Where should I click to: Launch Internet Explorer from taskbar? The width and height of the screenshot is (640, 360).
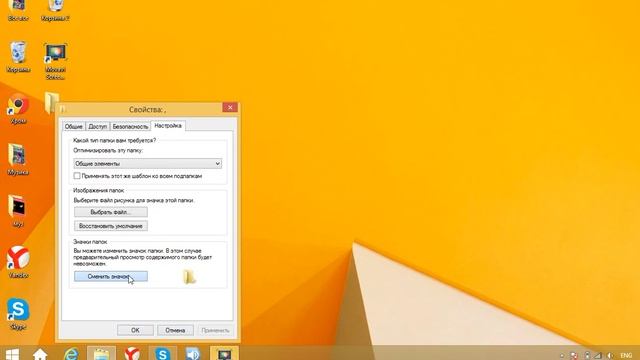[71, 353]
